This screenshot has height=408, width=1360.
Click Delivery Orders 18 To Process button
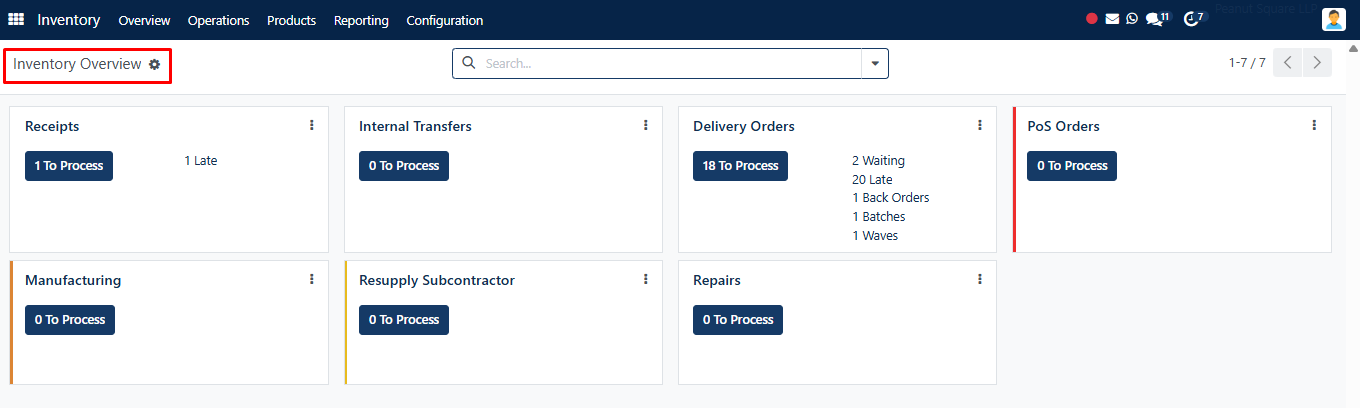point(740,166)
